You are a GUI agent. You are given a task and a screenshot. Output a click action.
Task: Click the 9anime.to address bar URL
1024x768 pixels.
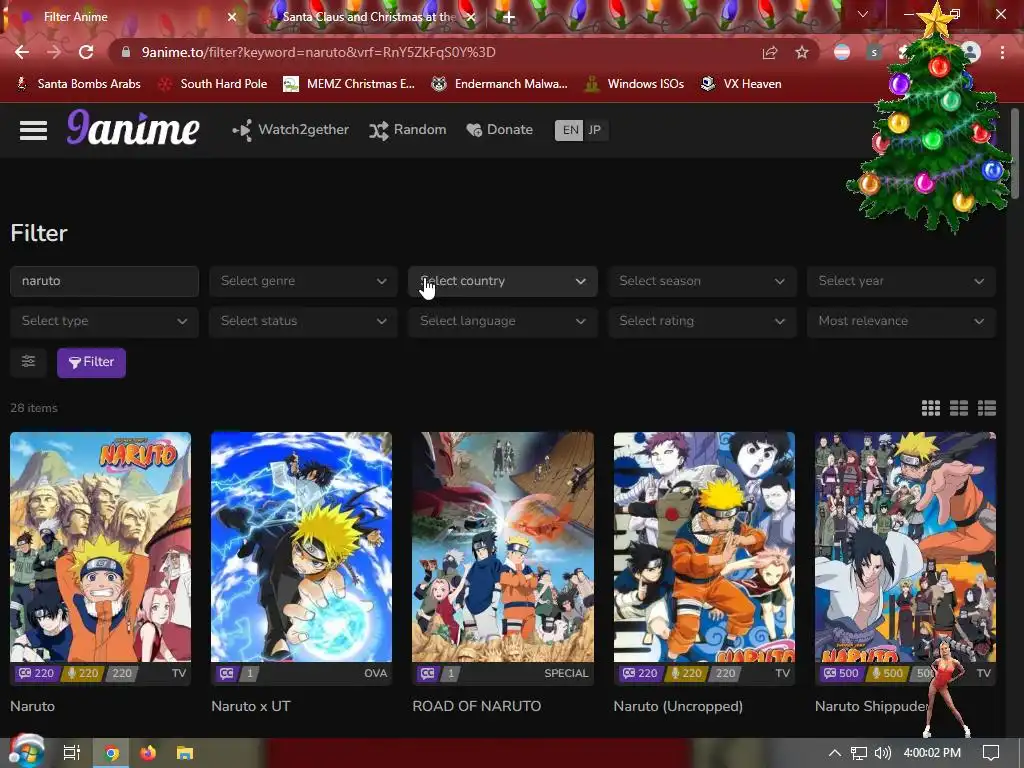coord(318,52)
